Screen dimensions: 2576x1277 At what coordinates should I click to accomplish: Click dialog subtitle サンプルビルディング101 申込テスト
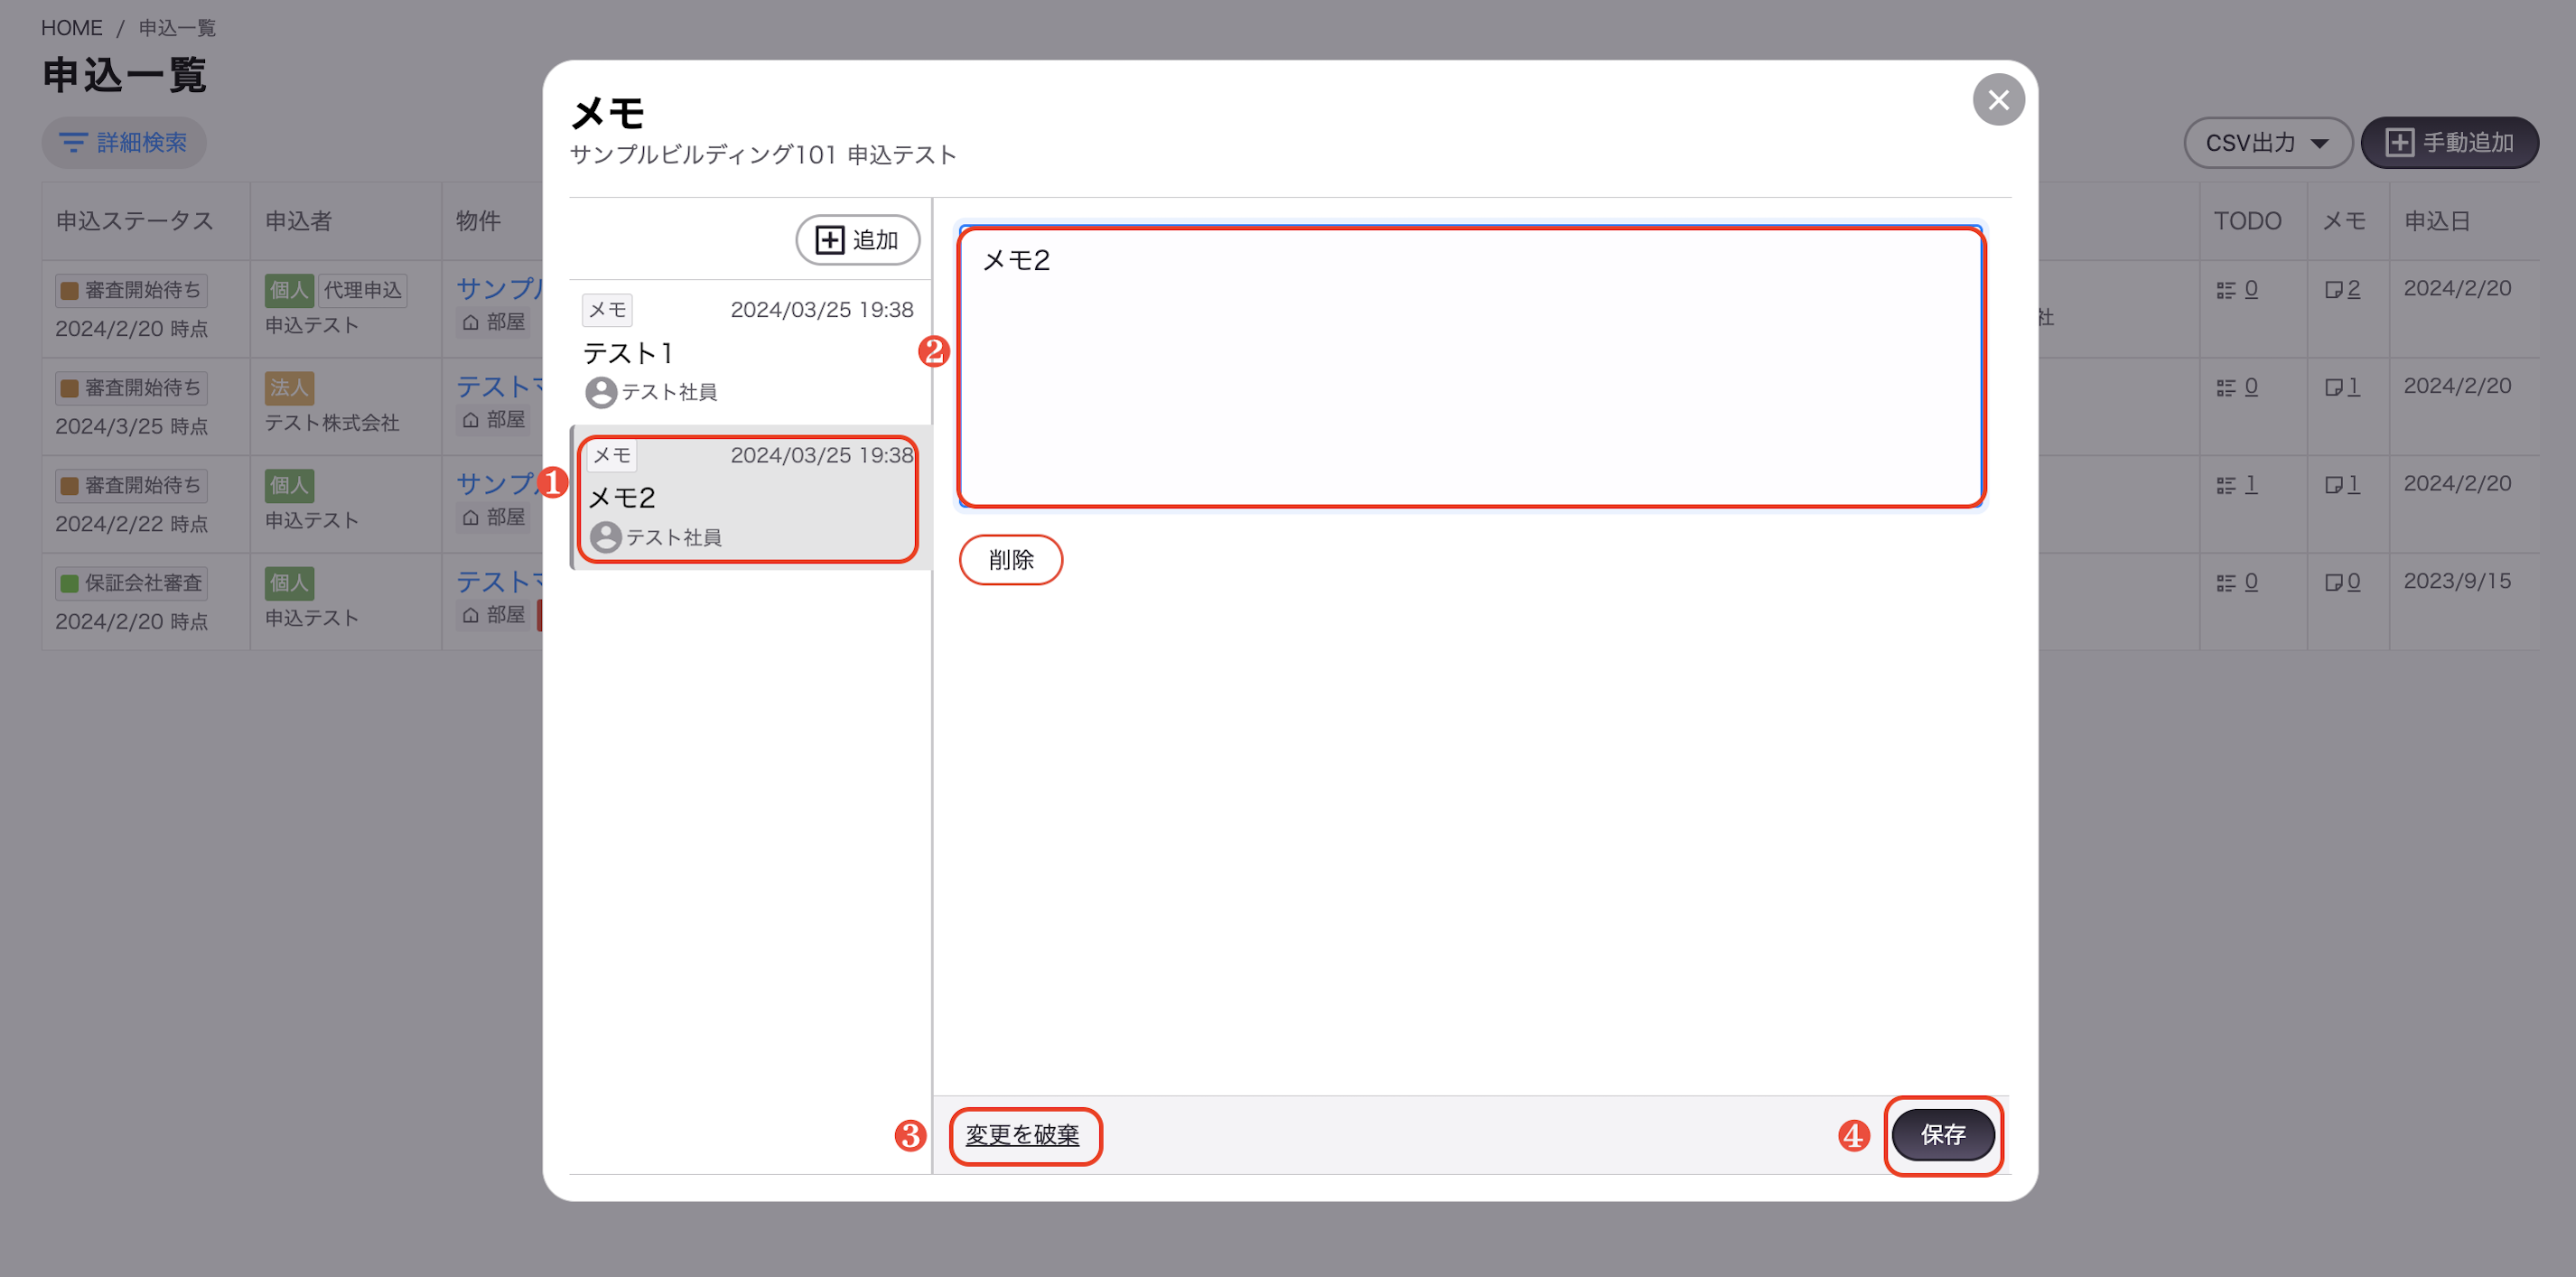pyautogui.click(x=763, y=155)
